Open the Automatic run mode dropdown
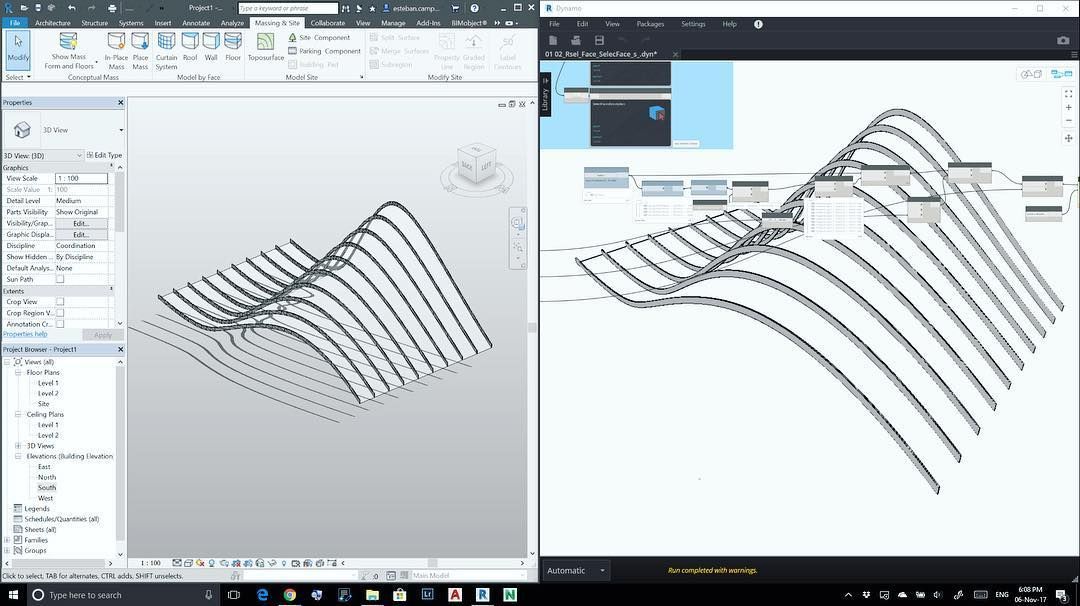 click(577, 570)
